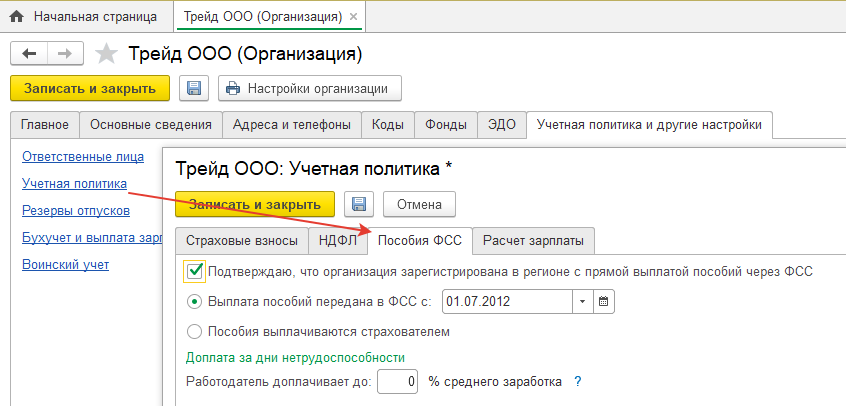
Task: Open the Ответственные лица link
Action: point(83,156)
